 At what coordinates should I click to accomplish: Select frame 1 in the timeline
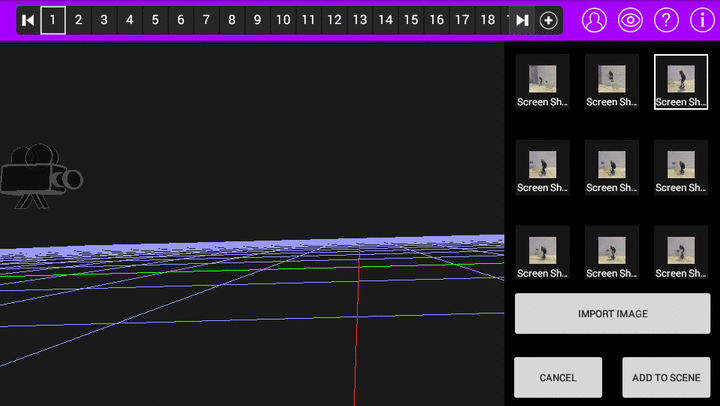[53, 20]
